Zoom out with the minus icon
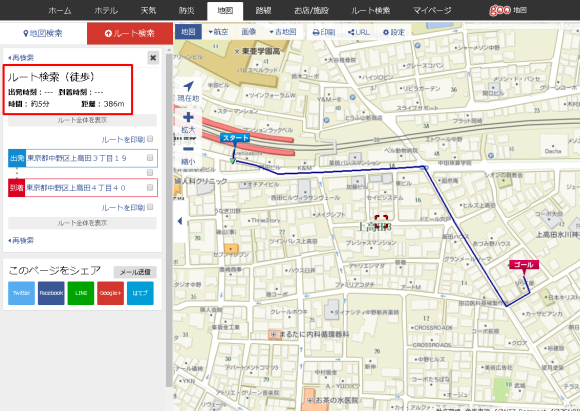580x411 pixels. coord(188,149)
